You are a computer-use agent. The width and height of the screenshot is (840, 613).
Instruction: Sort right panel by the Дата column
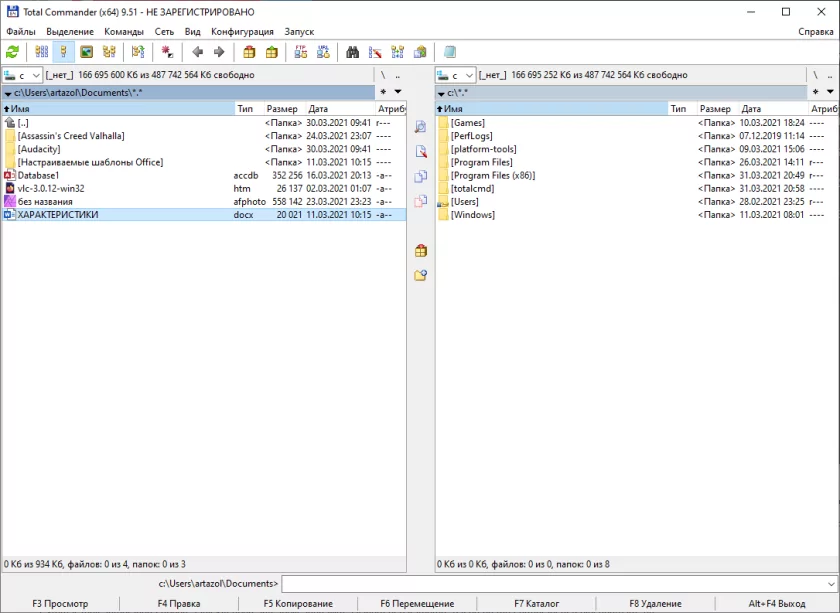(x=772, y=109)
